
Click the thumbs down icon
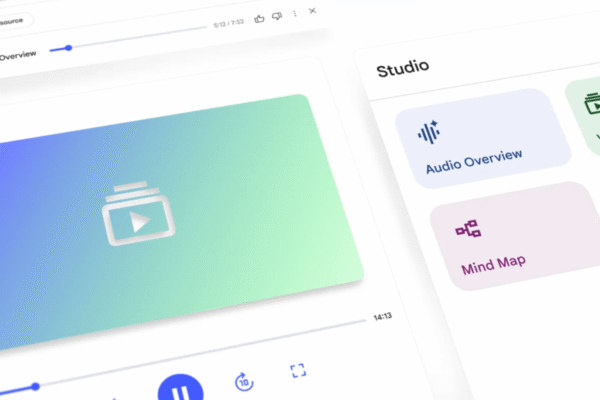[277, 16]
